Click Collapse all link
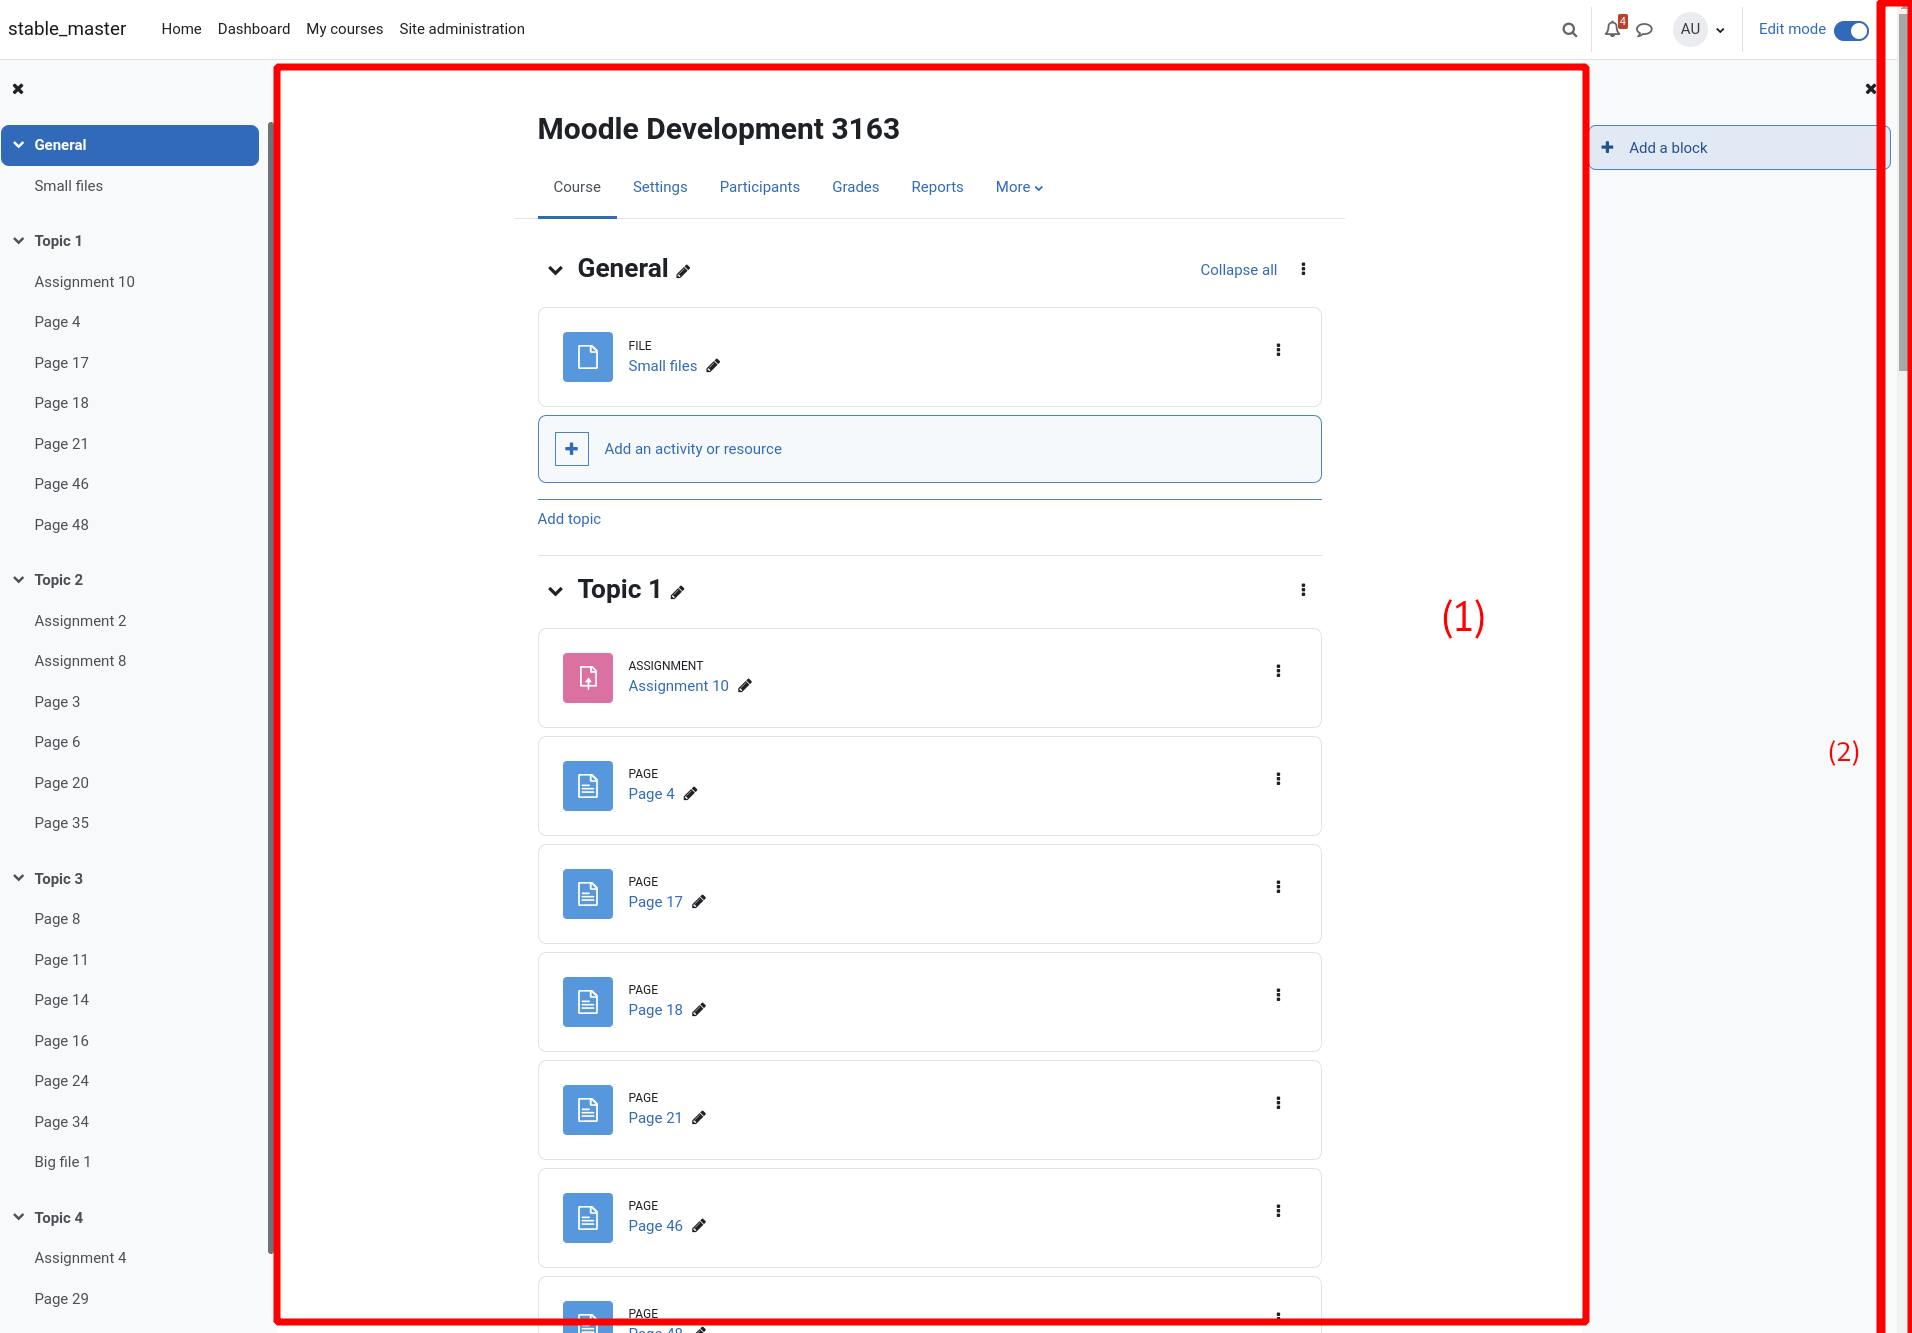 (1239, 270)
